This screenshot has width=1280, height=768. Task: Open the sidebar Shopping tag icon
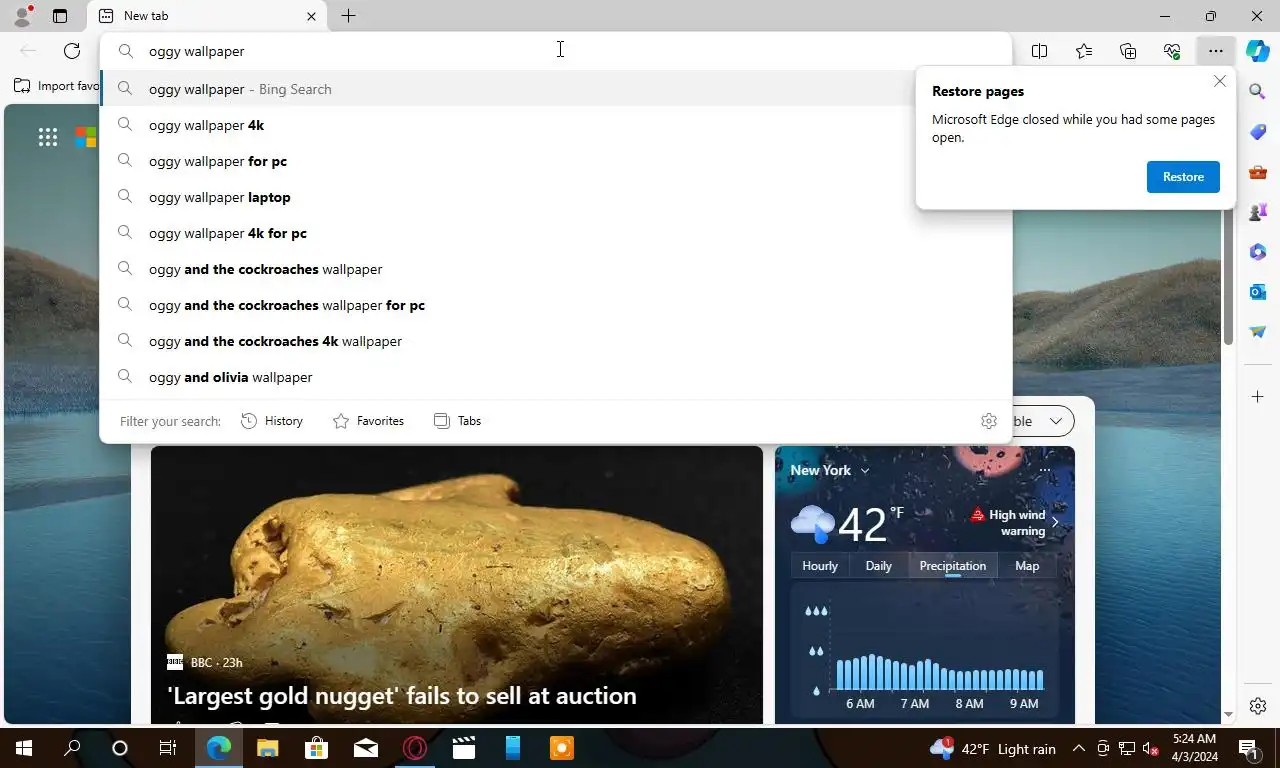[x=1258, y=132]
